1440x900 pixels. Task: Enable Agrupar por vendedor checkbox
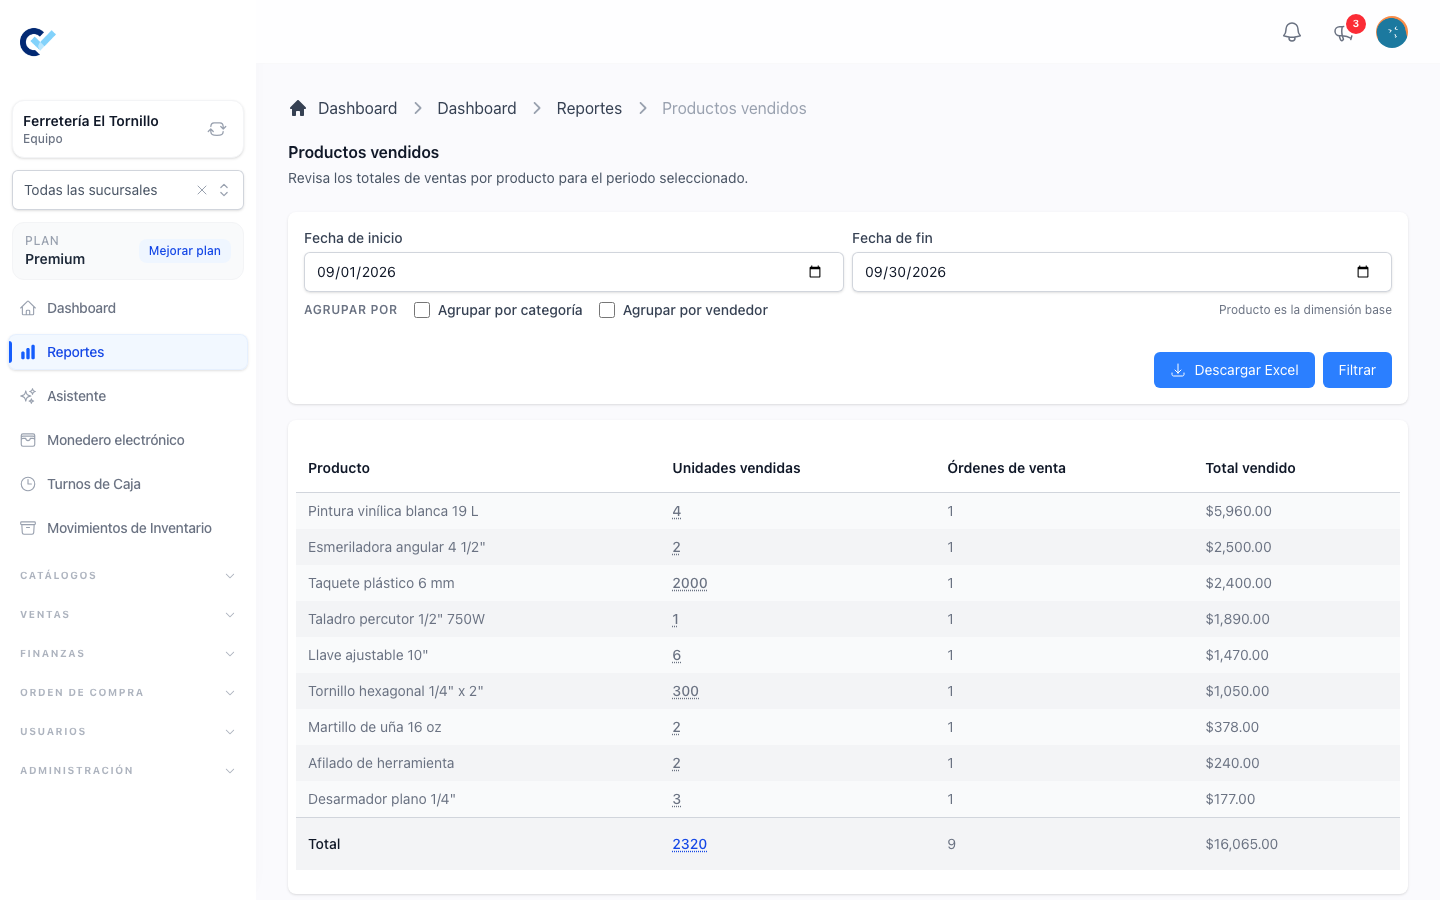pyautogui.click(x=607, y=310)
